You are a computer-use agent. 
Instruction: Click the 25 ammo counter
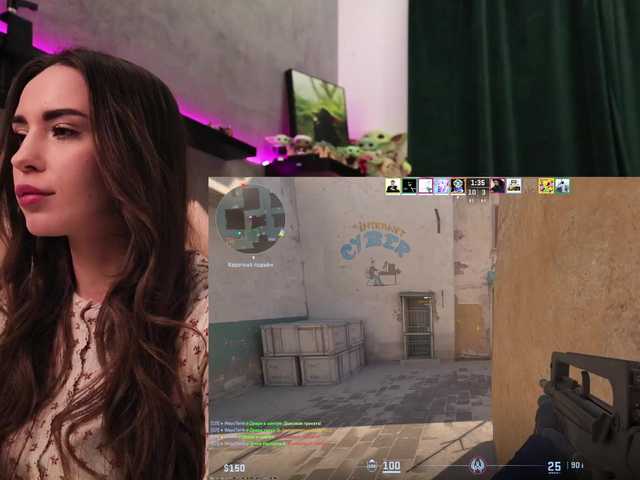pos(554,466)
